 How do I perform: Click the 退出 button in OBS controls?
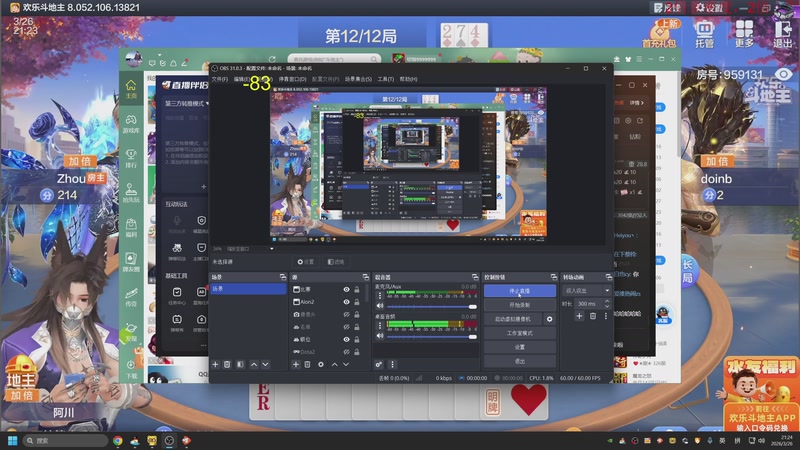coord(519,361)
